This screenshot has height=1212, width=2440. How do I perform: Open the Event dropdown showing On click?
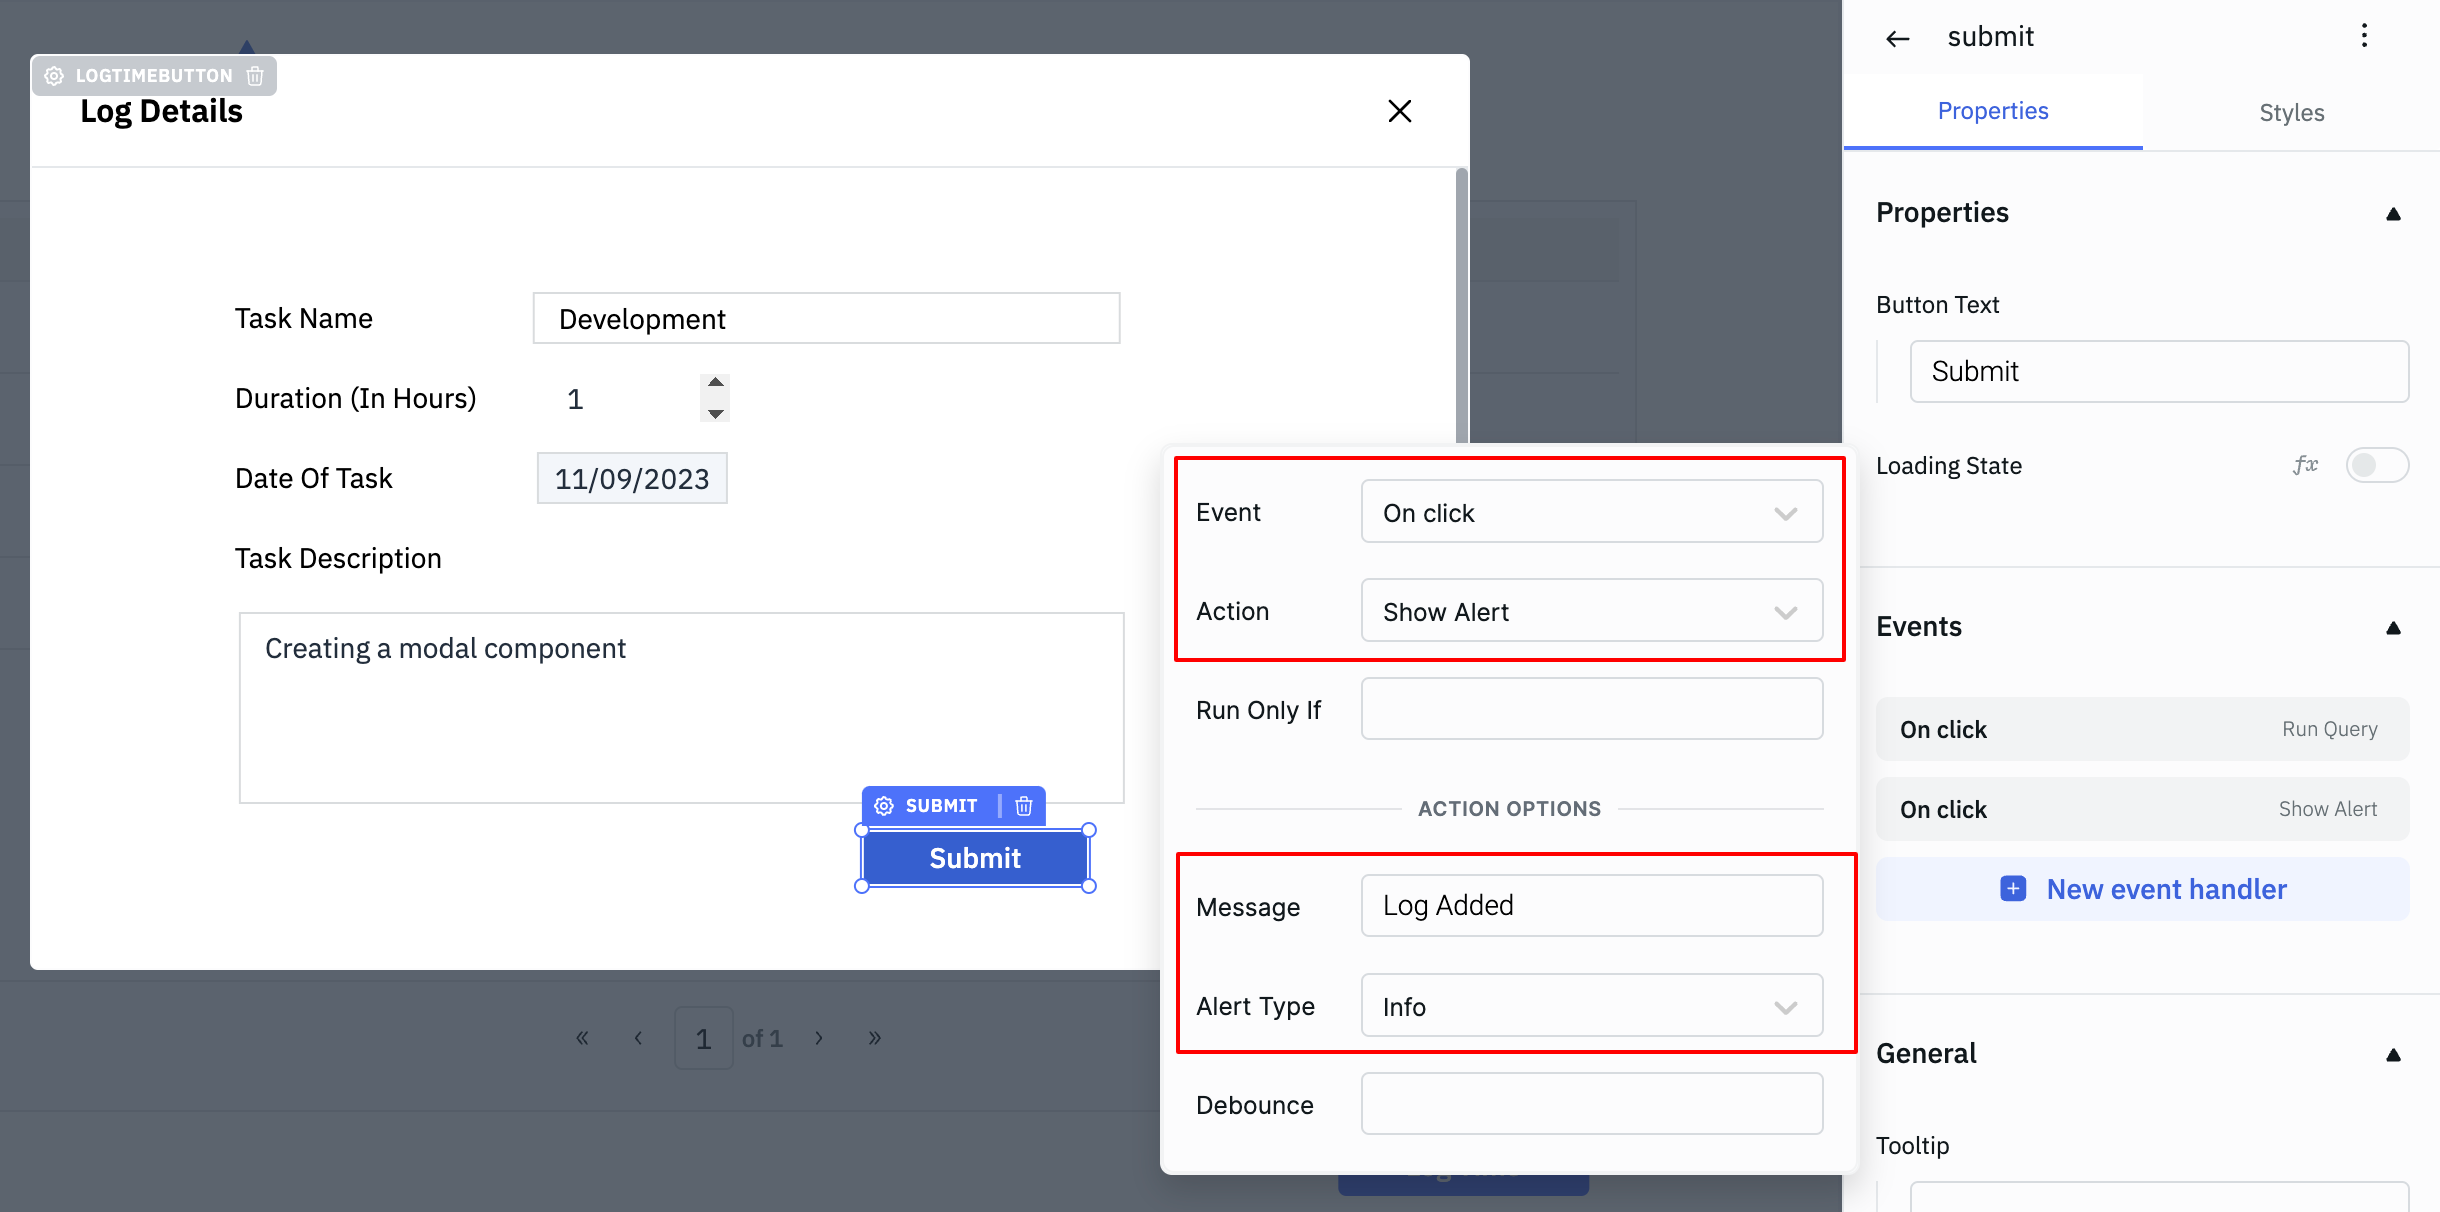1591,513
